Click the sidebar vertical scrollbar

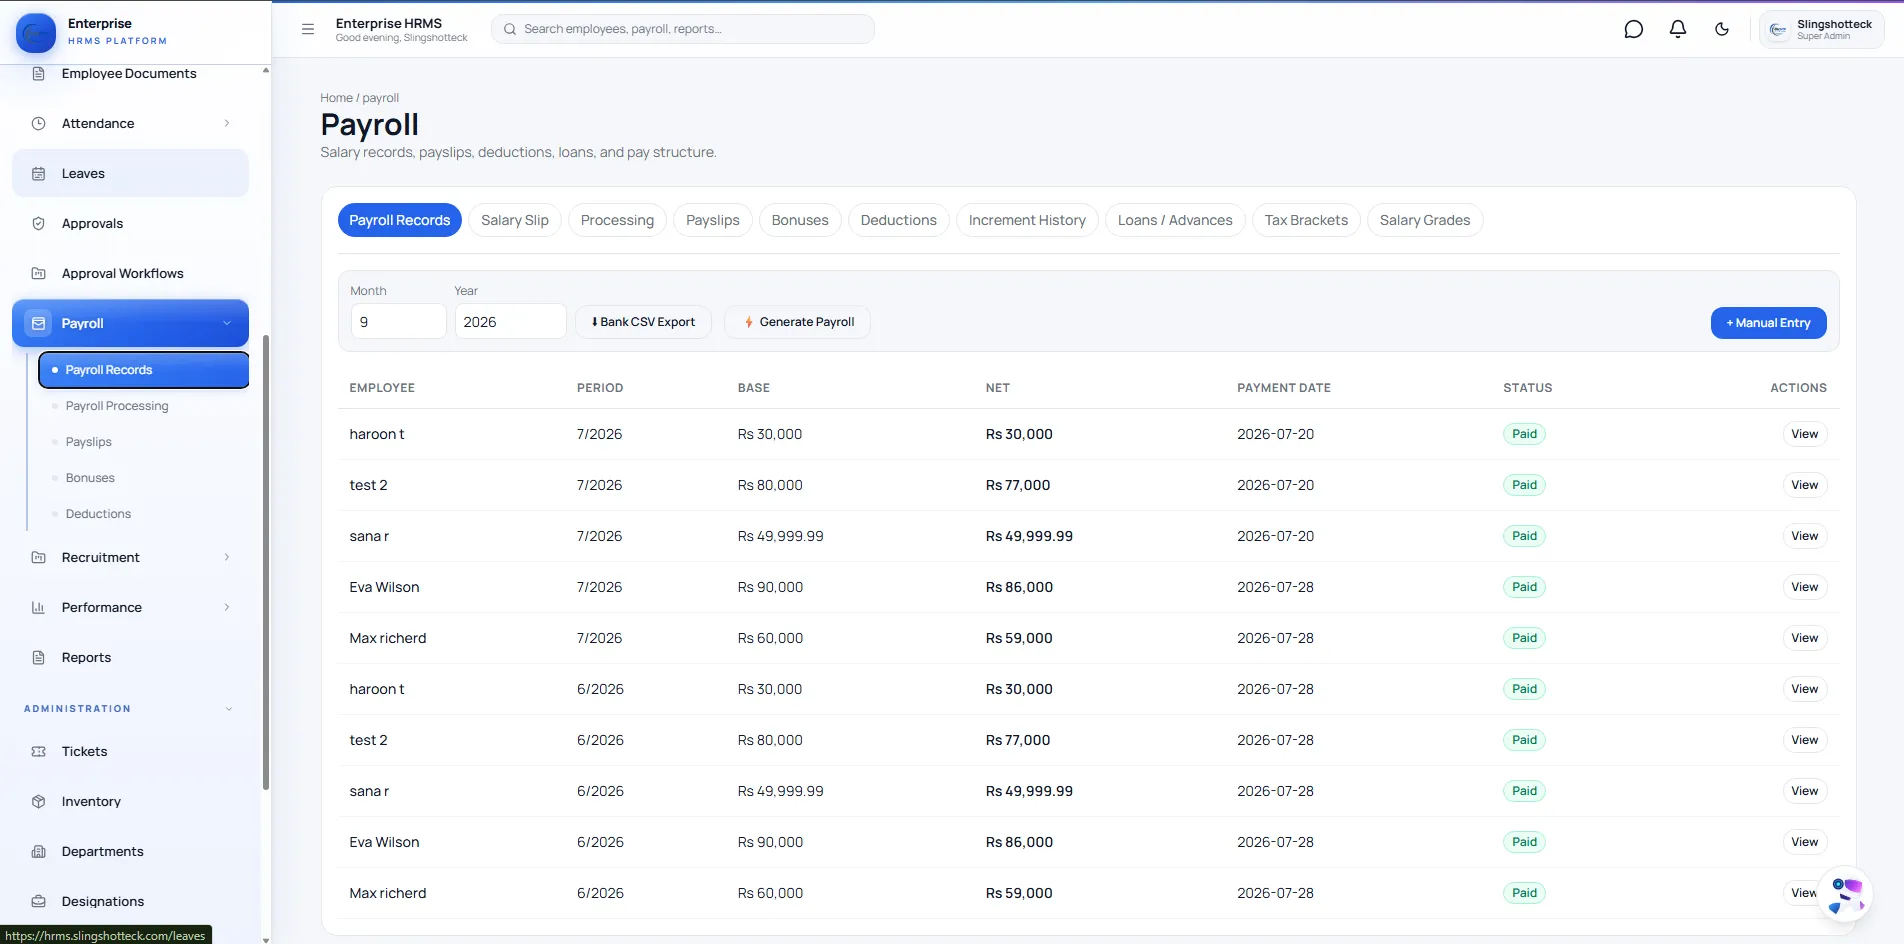coord(266,562)
